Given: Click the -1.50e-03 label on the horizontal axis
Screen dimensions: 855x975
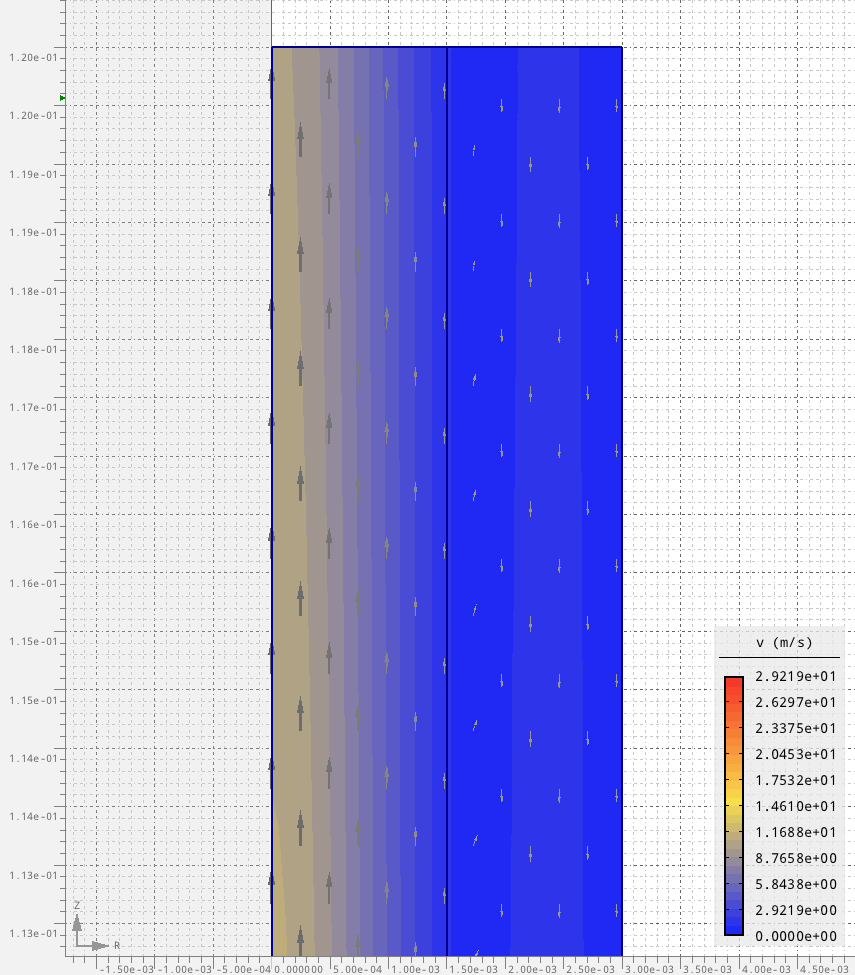Looking at the screenshot, I should [x=126, y=968].
